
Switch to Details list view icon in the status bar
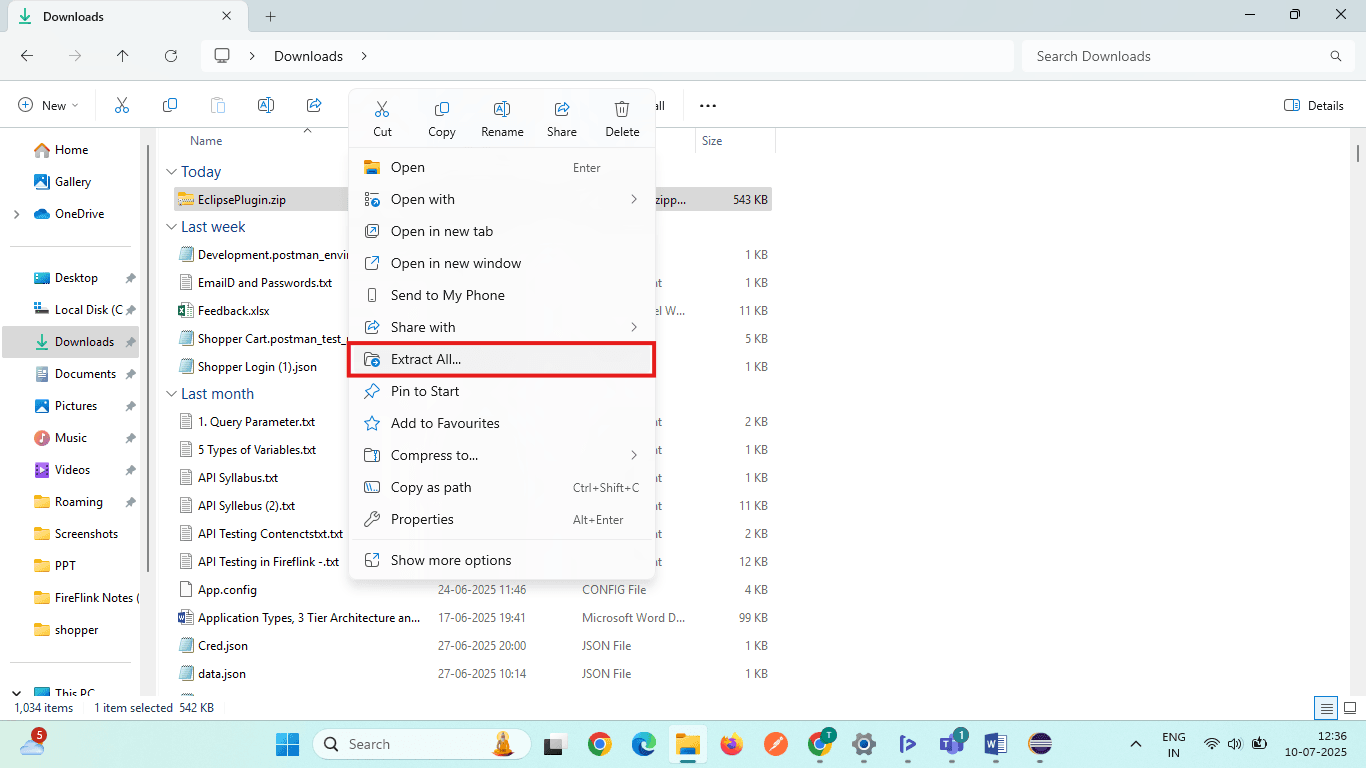[x=1327, y=708]
